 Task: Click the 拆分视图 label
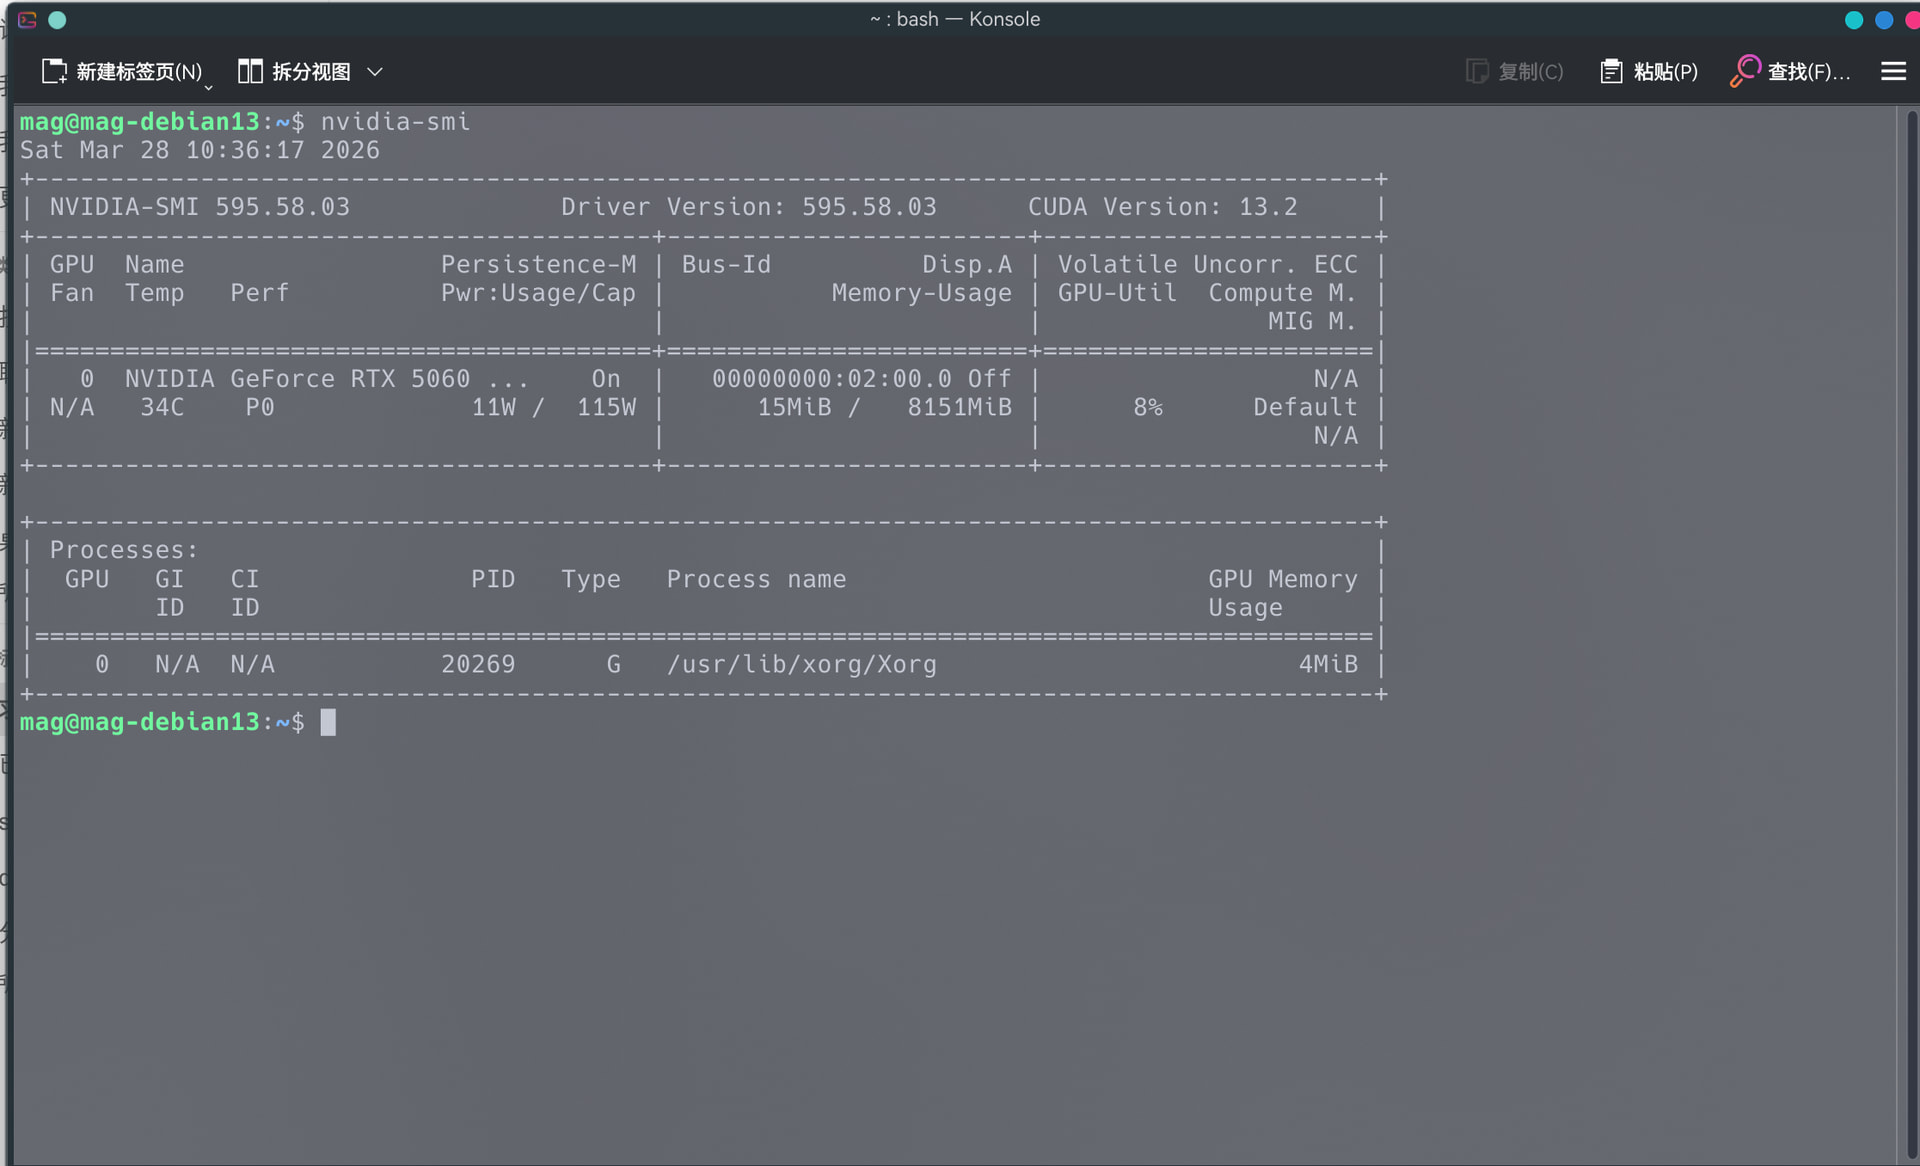(311, 72)
